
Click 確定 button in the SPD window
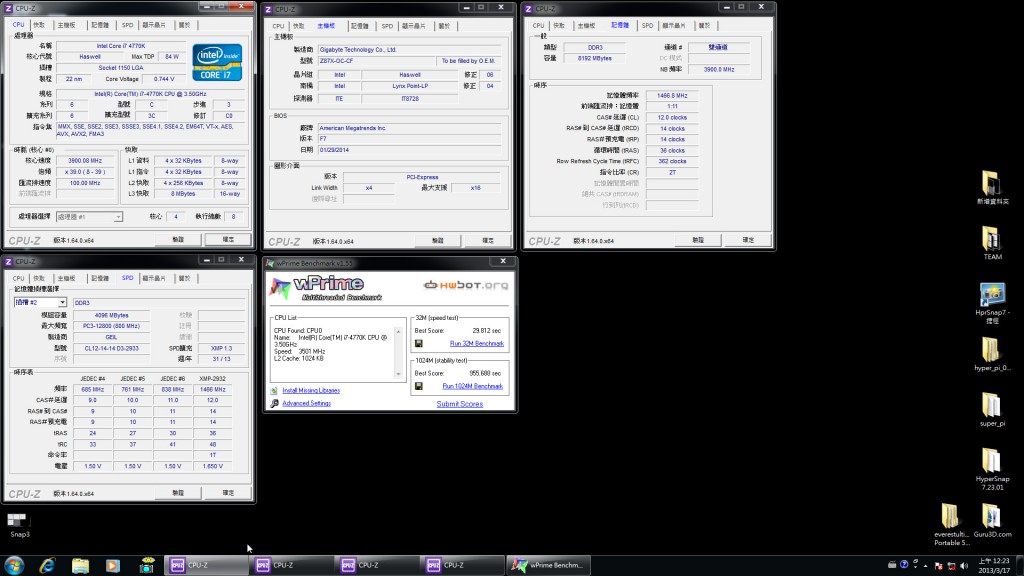(x=227, y=493)
